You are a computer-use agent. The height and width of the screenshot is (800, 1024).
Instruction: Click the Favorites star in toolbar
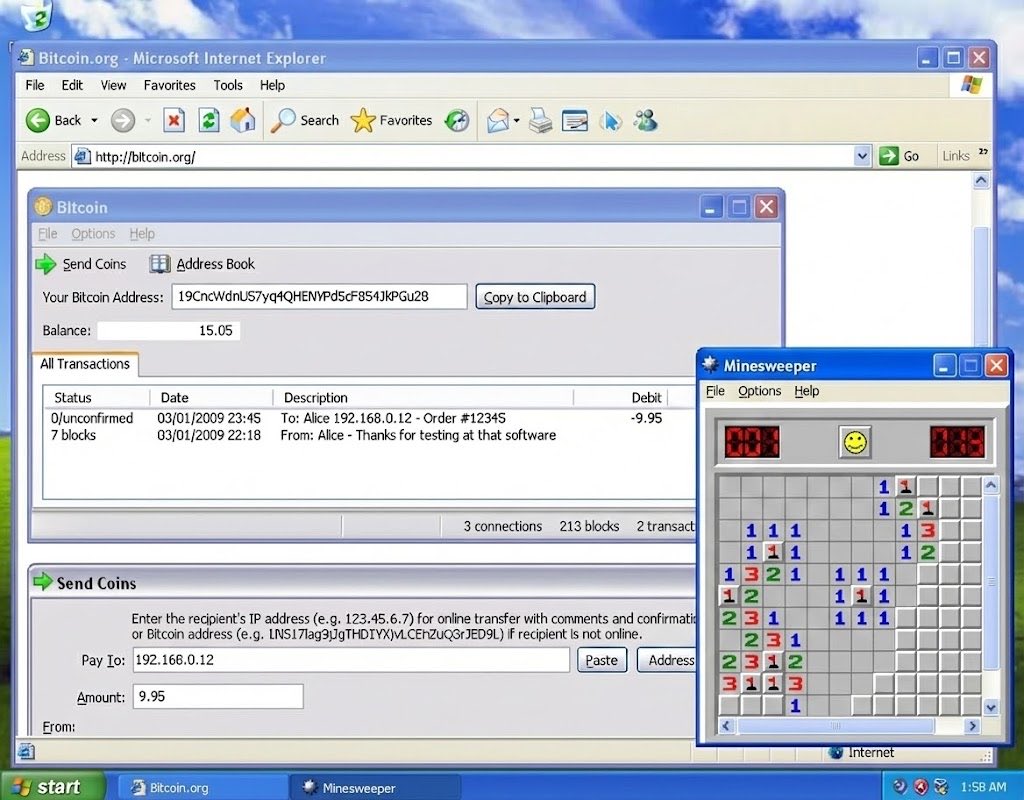click(363, 121)
